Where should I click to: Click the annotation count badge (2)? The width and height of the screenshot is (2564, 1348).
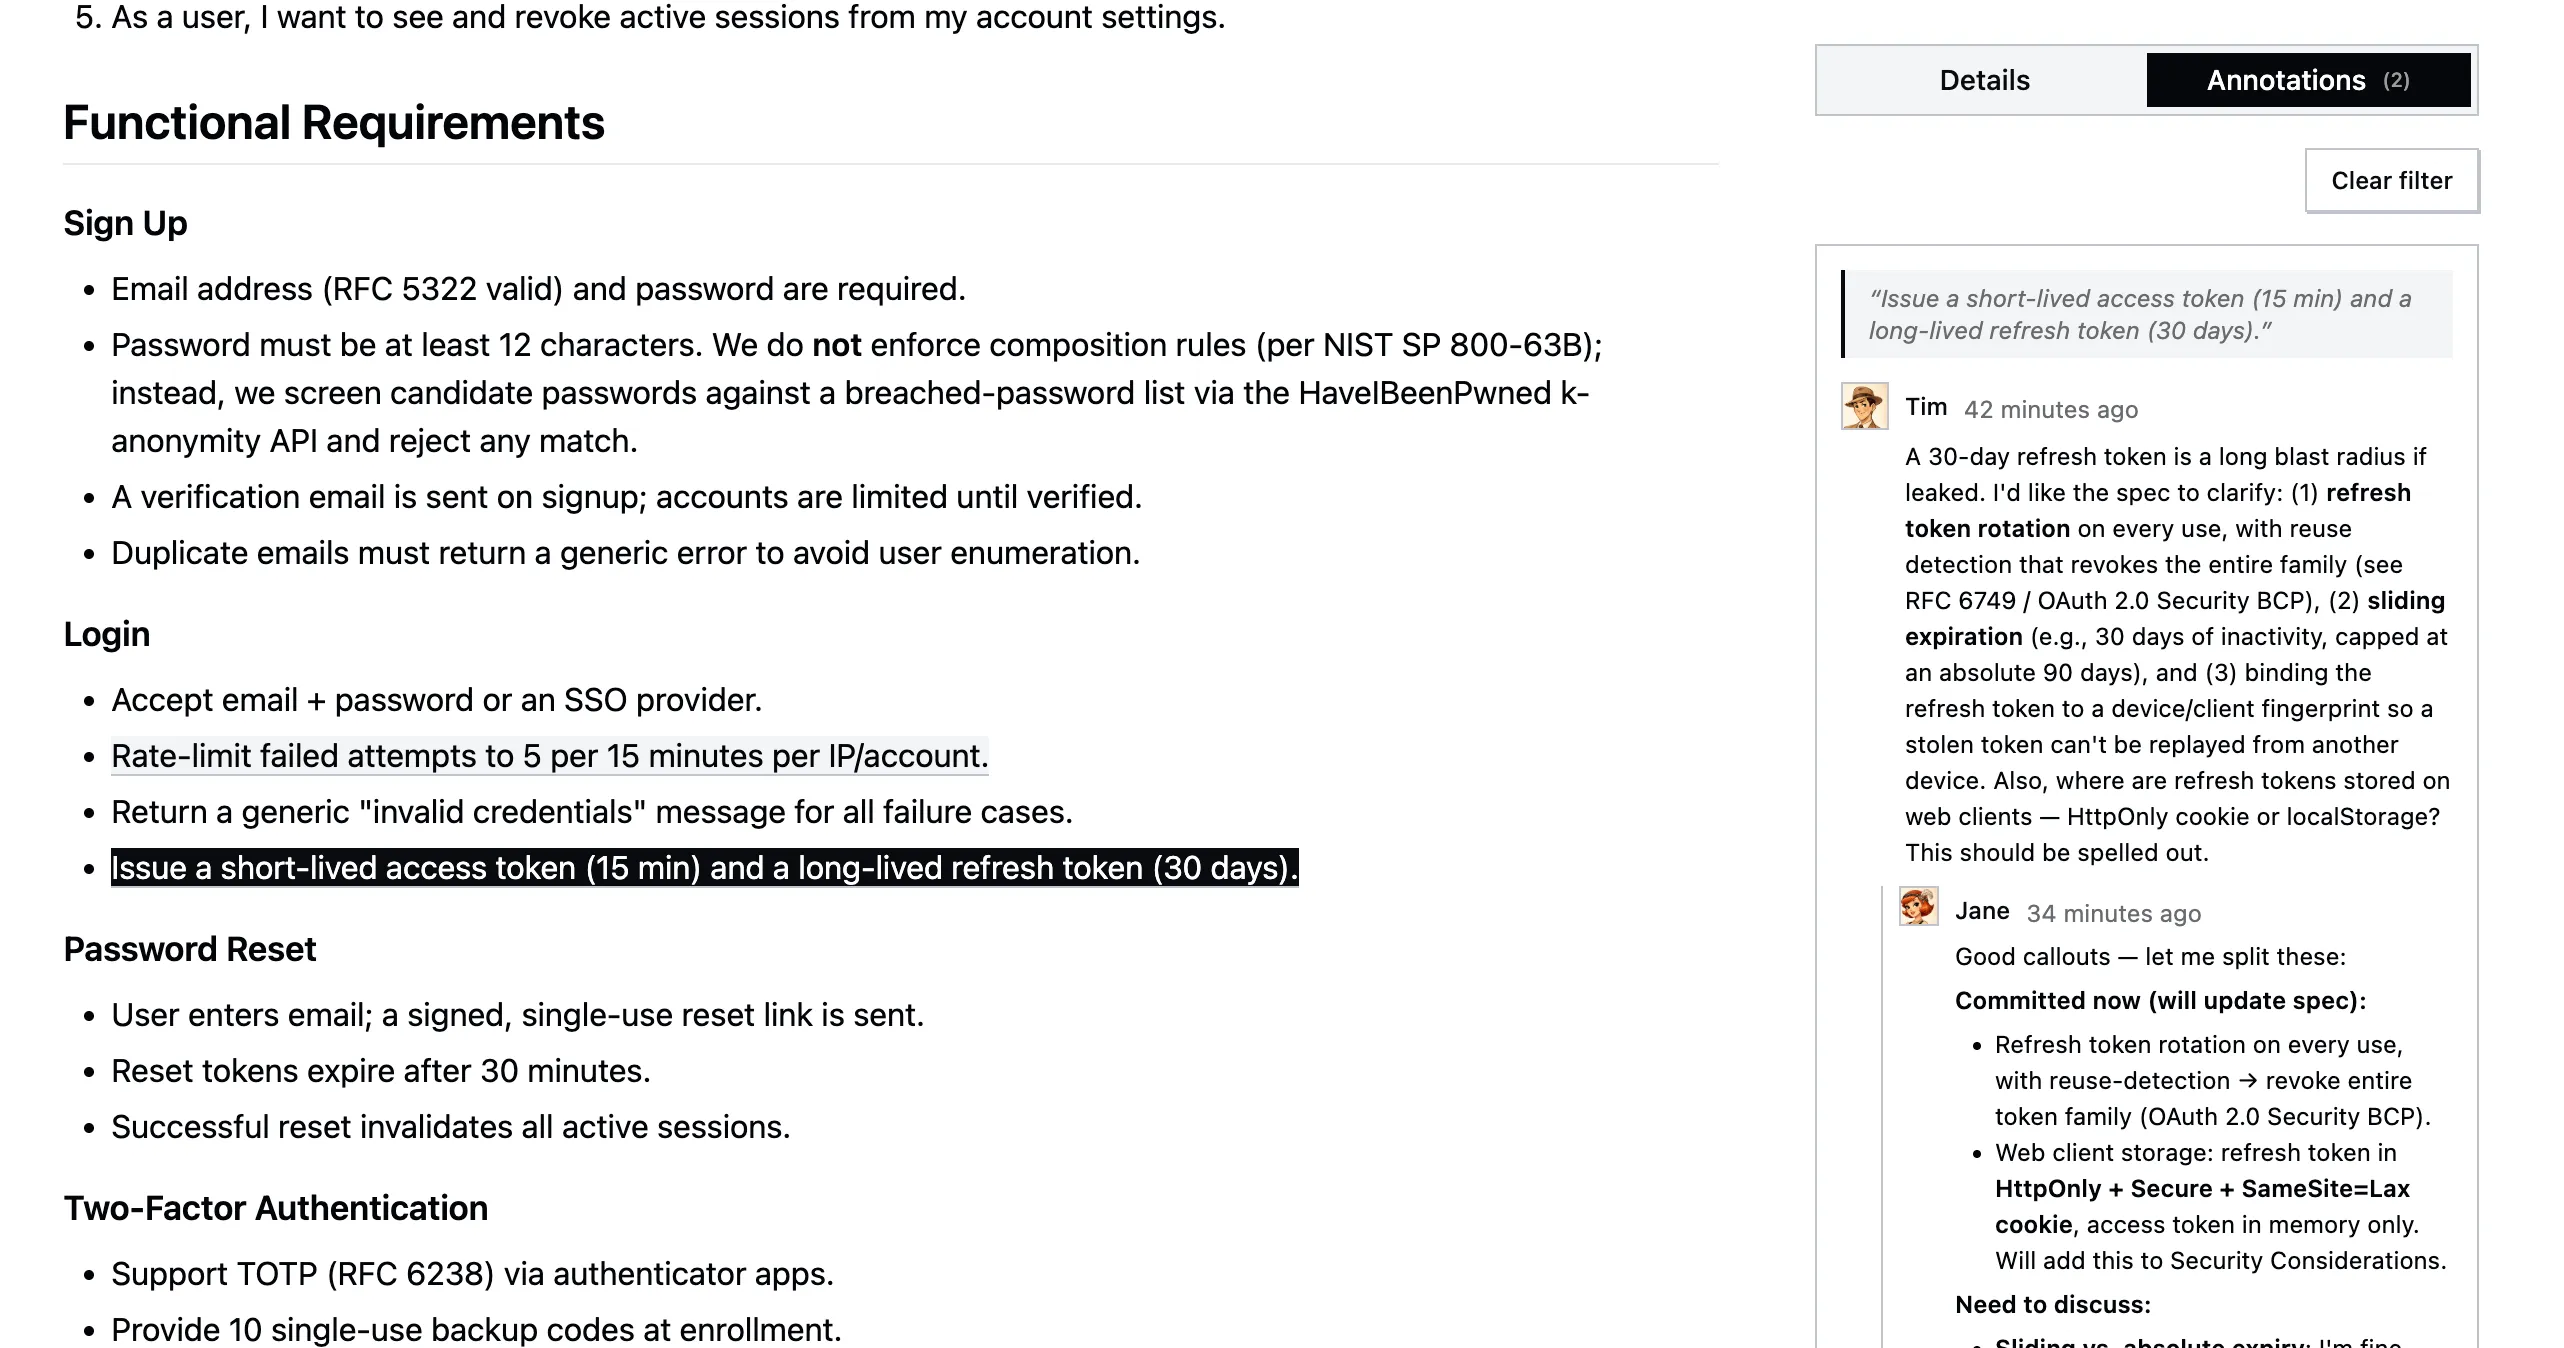(2396, 80)
